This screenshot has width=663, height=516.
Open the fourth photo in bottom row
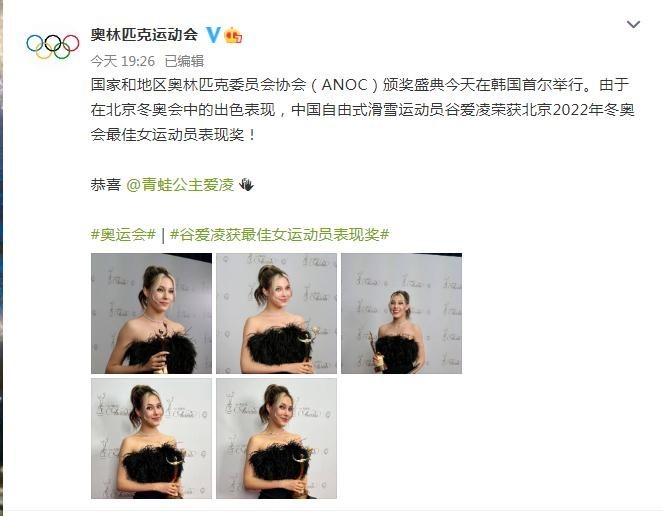(151, 439)
